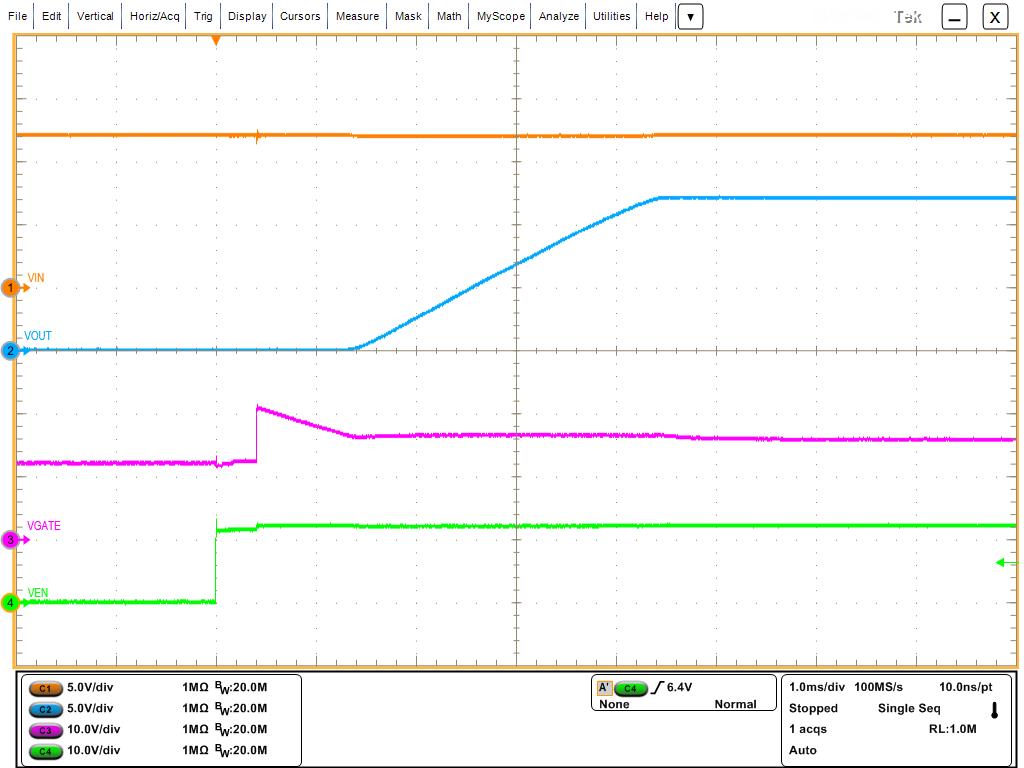Click the rising edge trigger slope icon
This screenshot has height=768, width=1024.
click(x=657, y=688)
